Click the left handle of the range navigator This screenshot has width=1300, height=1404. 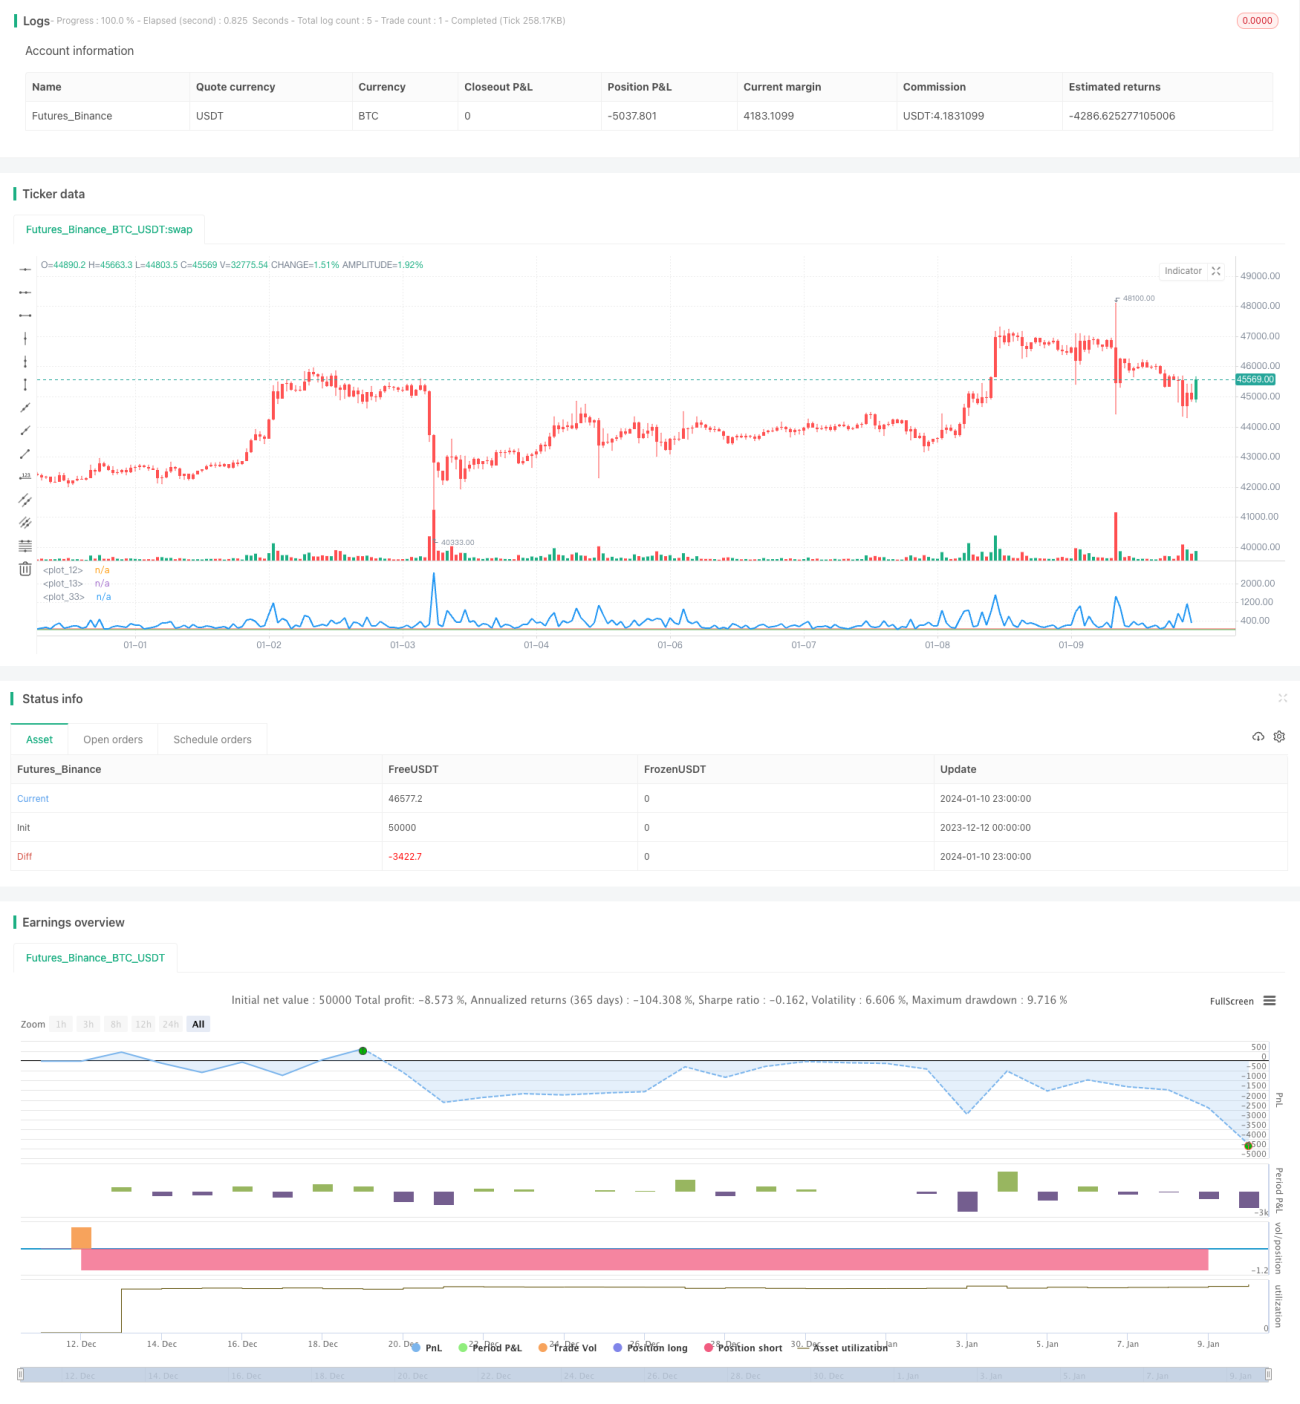coord(20,1375)
